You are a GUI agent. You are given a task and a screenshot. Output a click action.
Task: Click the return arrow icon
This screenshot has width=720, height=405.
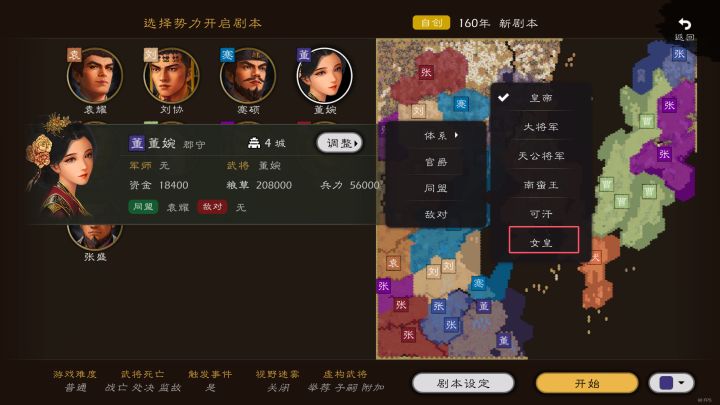click(x=684, y=23)
